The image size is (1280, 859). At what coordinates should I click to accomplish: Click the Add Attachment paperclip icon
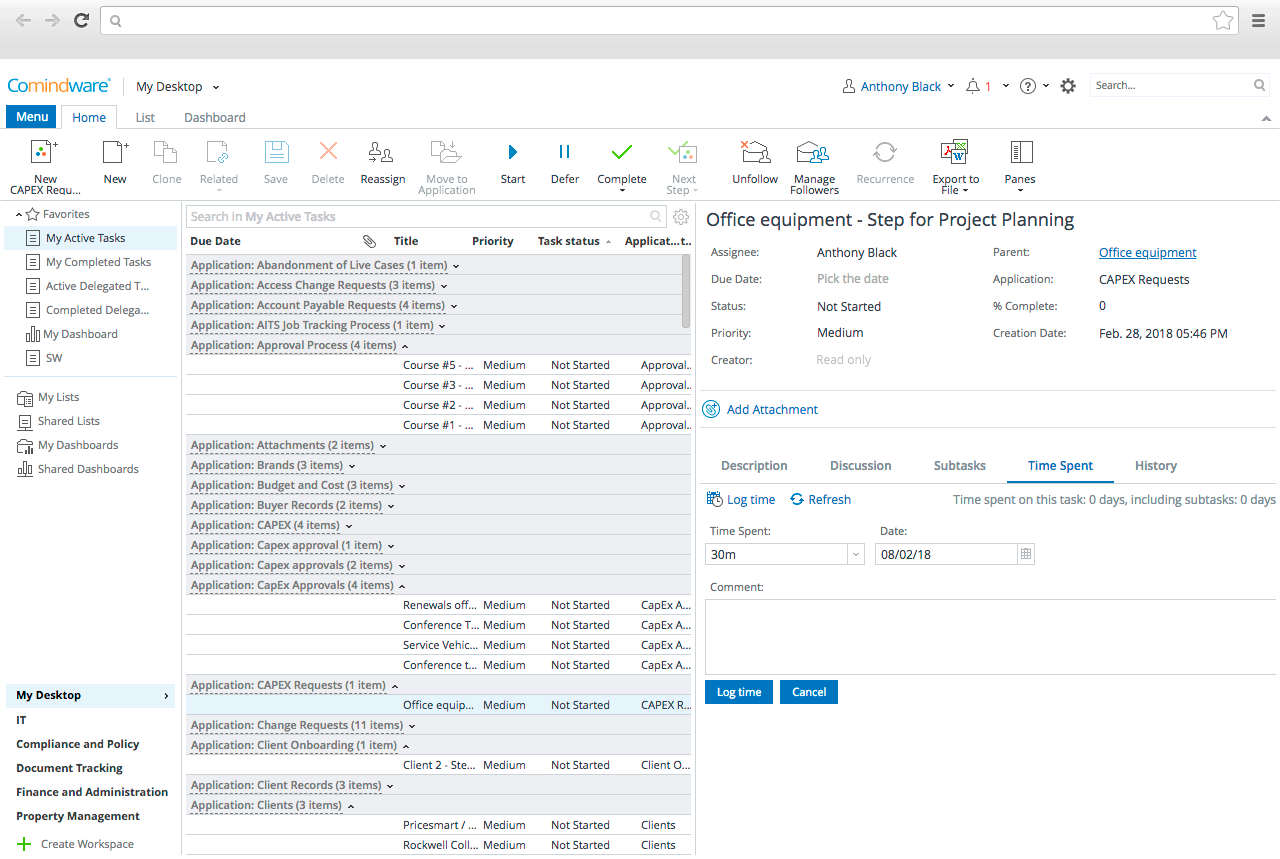(712, 409)
